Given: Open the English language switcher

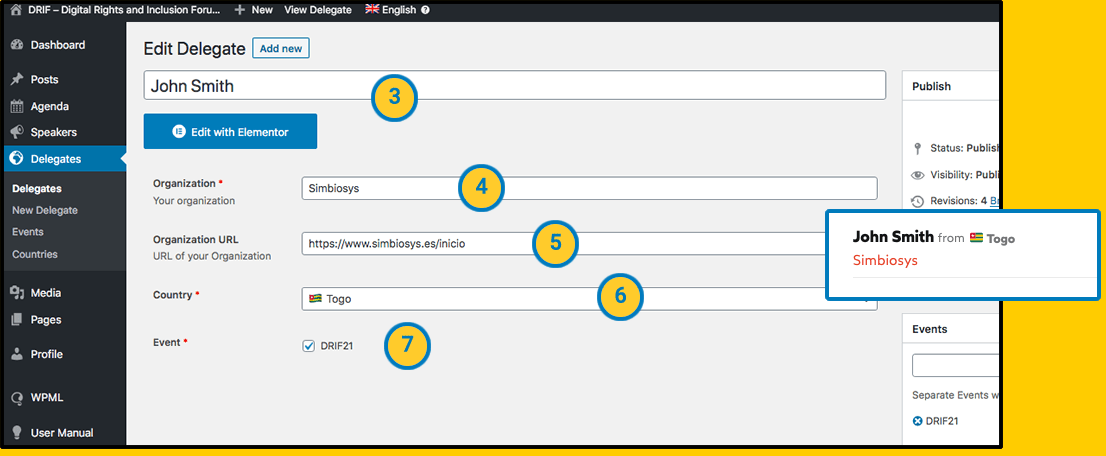Looking at the screenshot, I should pos(391,10).
